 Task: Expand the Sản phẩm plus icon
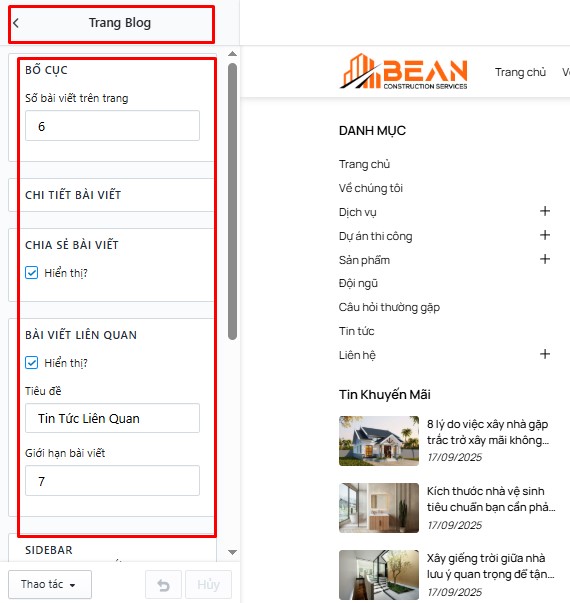545,259
